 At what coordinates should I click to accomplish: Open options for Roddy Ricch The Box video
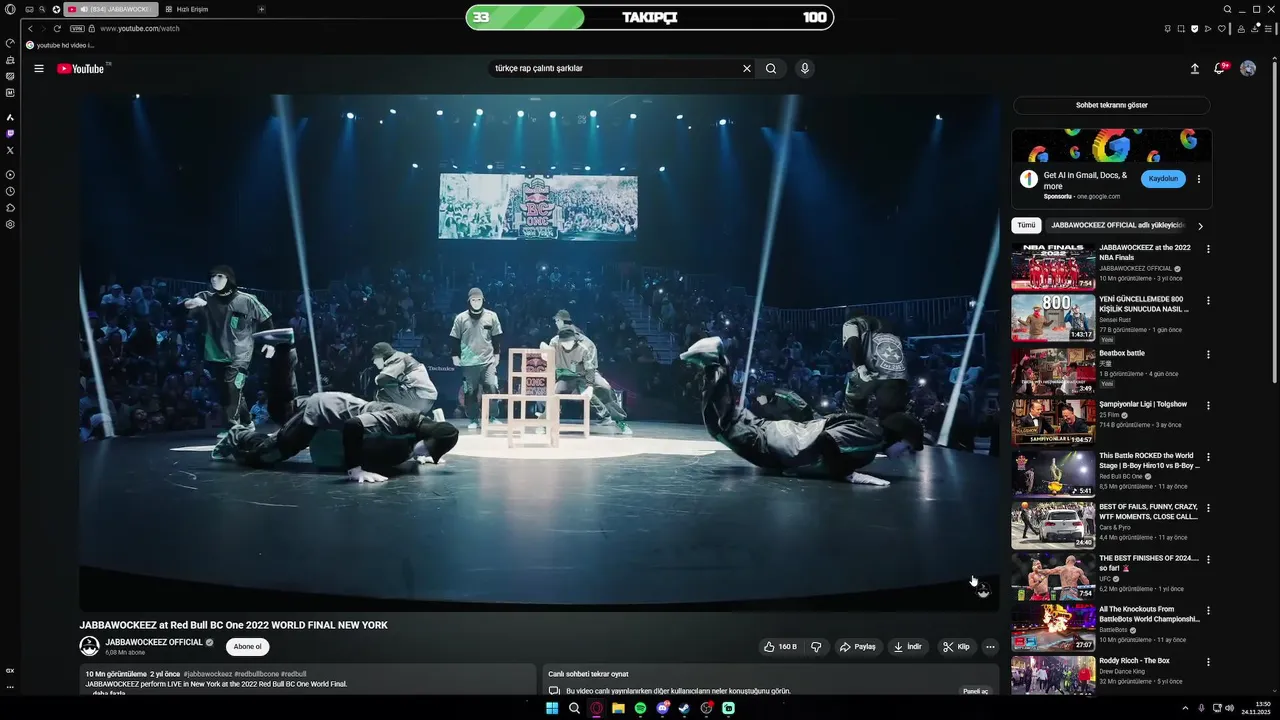1208,662
